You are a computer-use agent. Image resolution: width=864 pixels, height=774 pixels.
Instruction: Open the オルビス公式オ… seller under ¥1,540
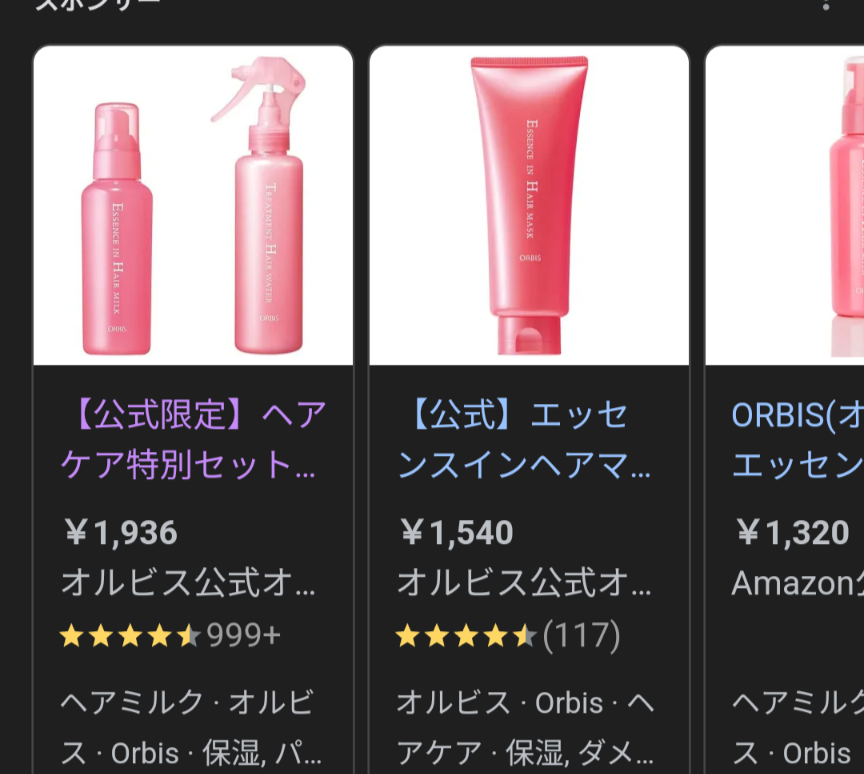tap(524, 583)
